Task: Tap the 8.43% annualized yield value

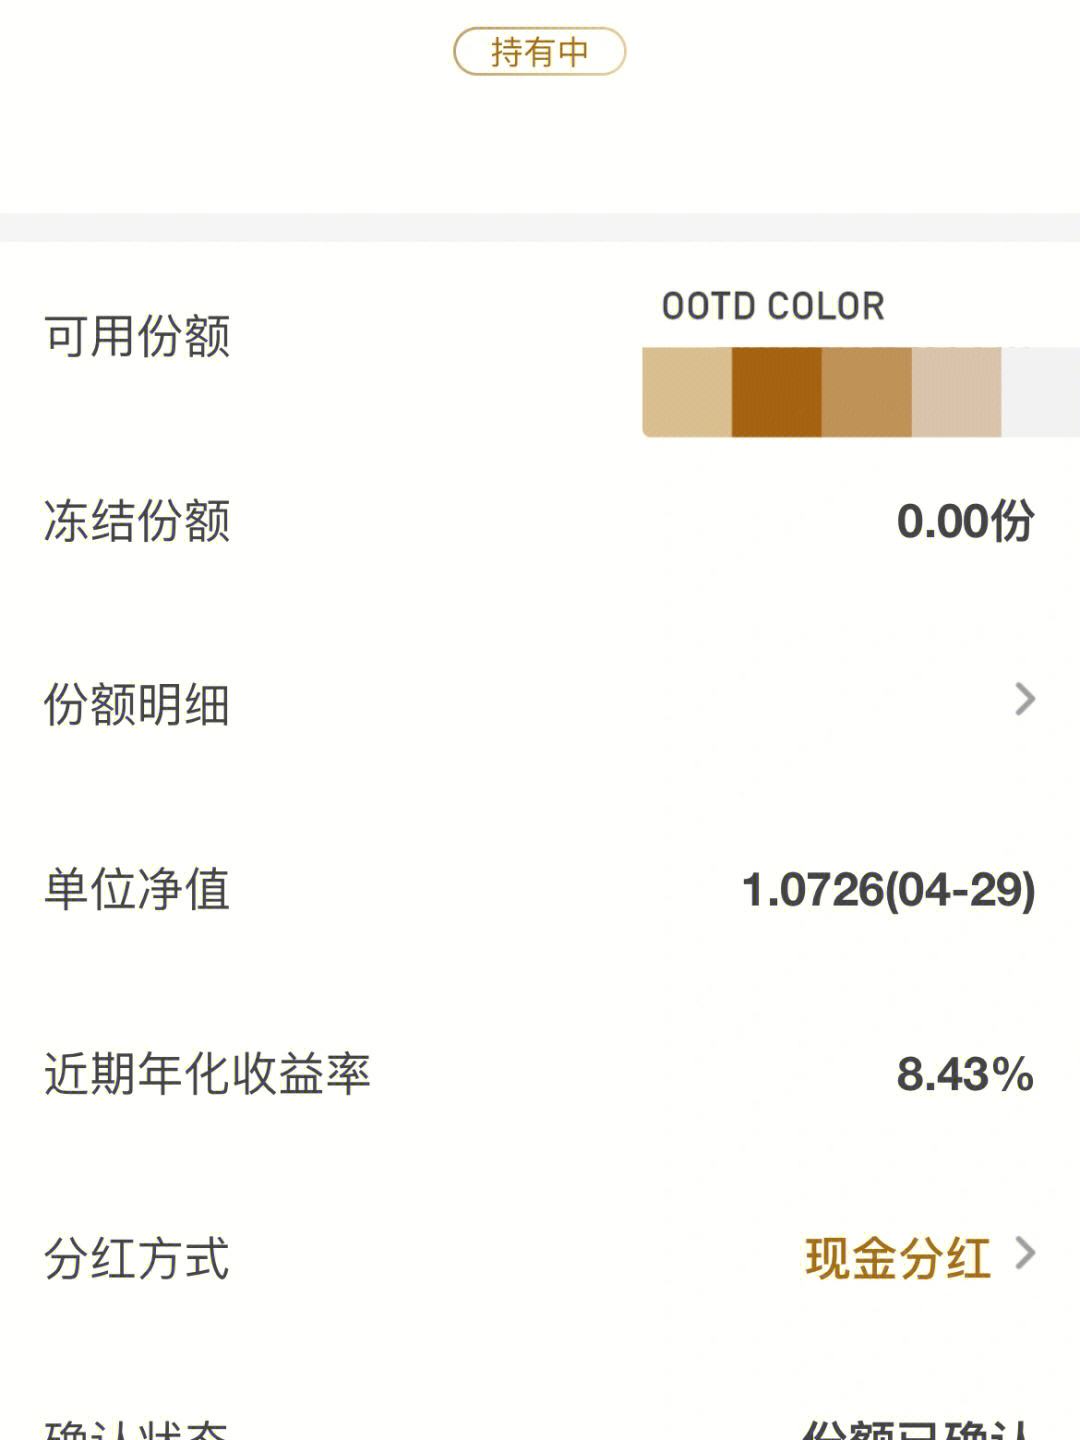Action: 965,1074
